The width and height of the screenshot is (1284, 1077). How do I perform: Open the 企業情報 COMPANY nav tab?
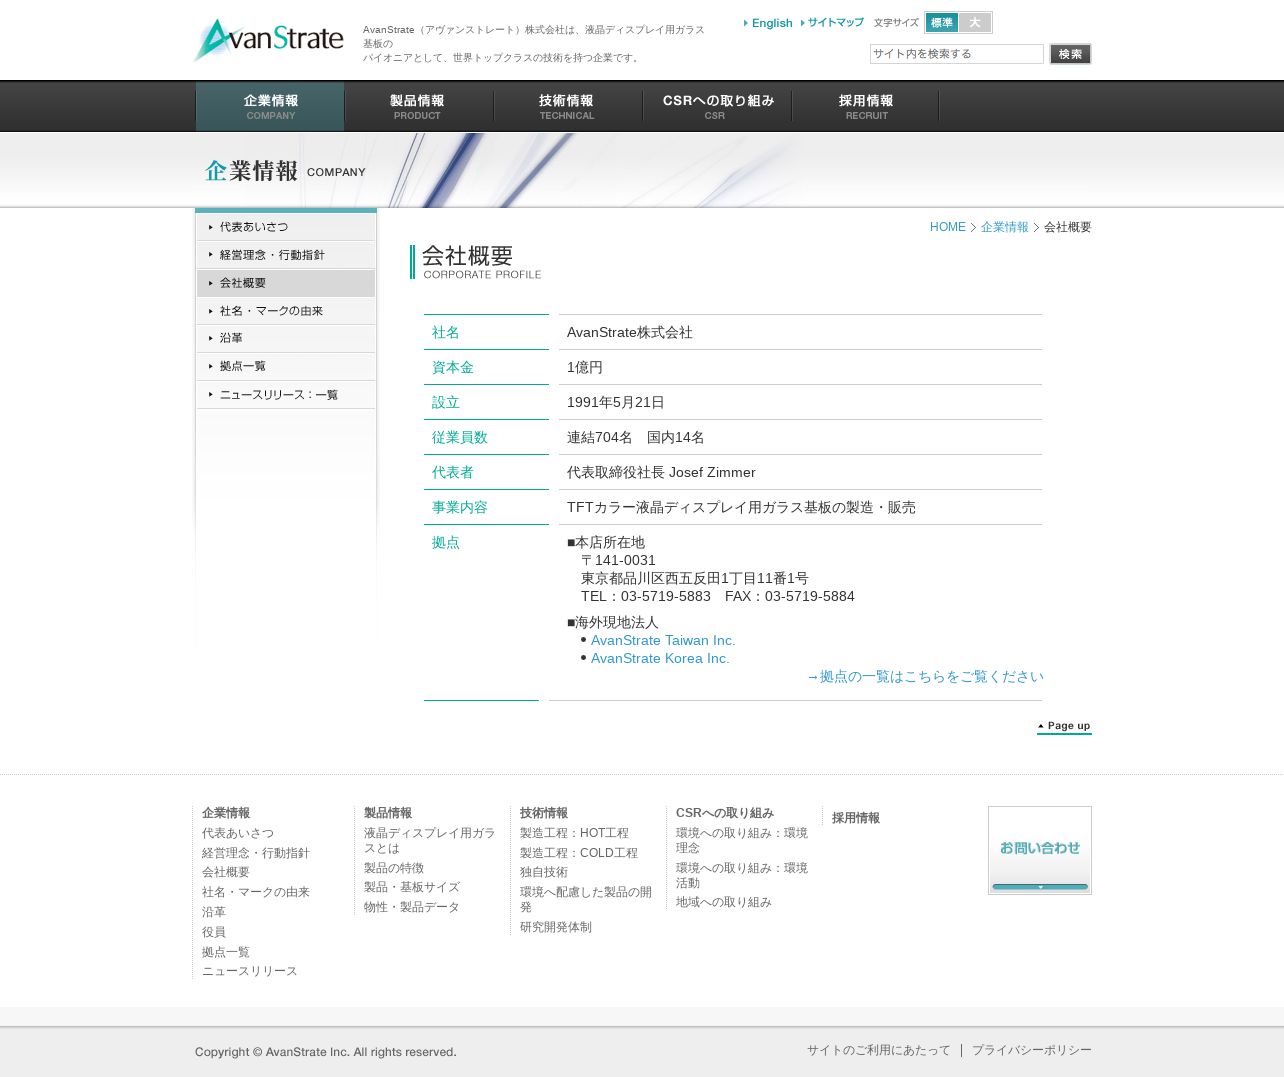click(270, 107)
